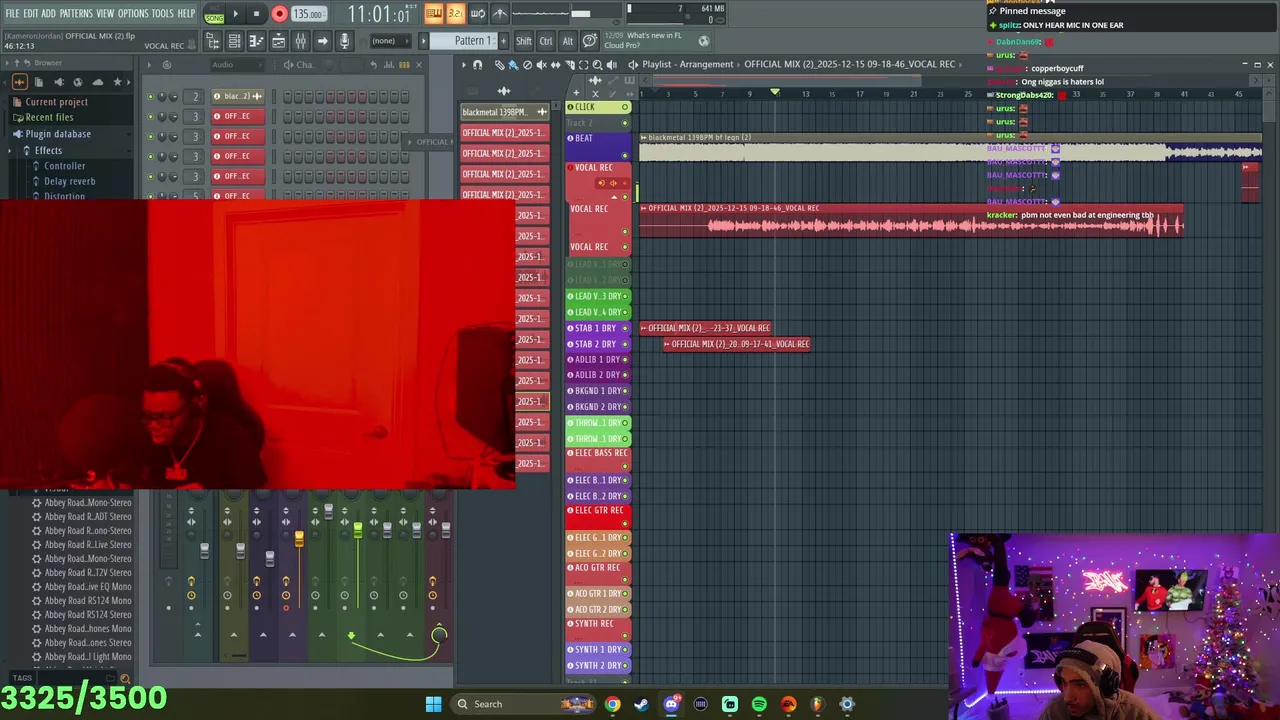Mute the ADLIB 1 DRY track
The image size is (1280, 720).
625,359
